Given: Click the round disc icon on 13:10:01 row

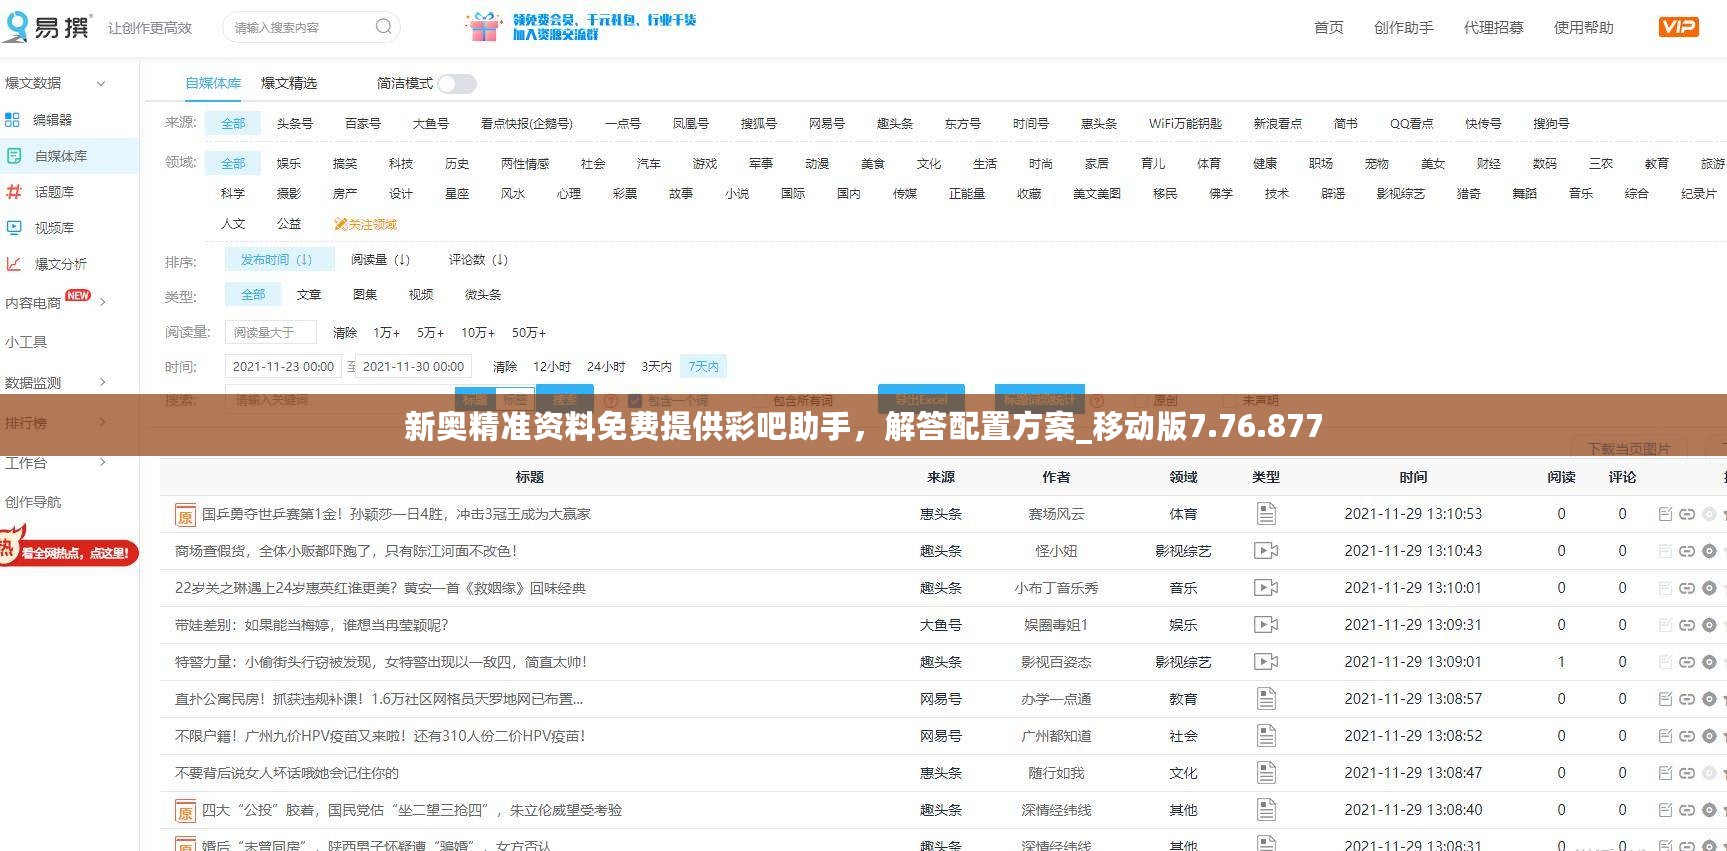Looking at the screenshot, I should [x=1709, y=588].
